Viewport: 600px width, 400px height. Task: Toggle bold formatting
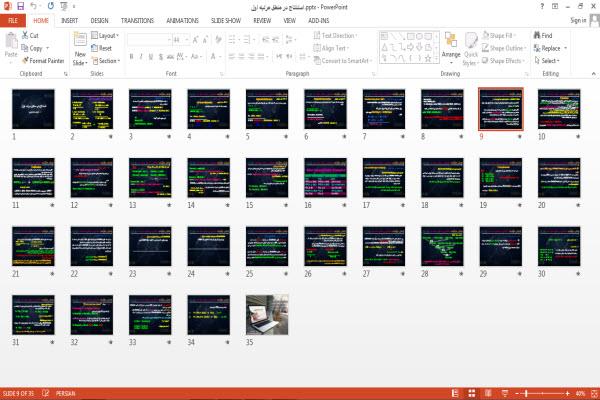pos(132,57)
